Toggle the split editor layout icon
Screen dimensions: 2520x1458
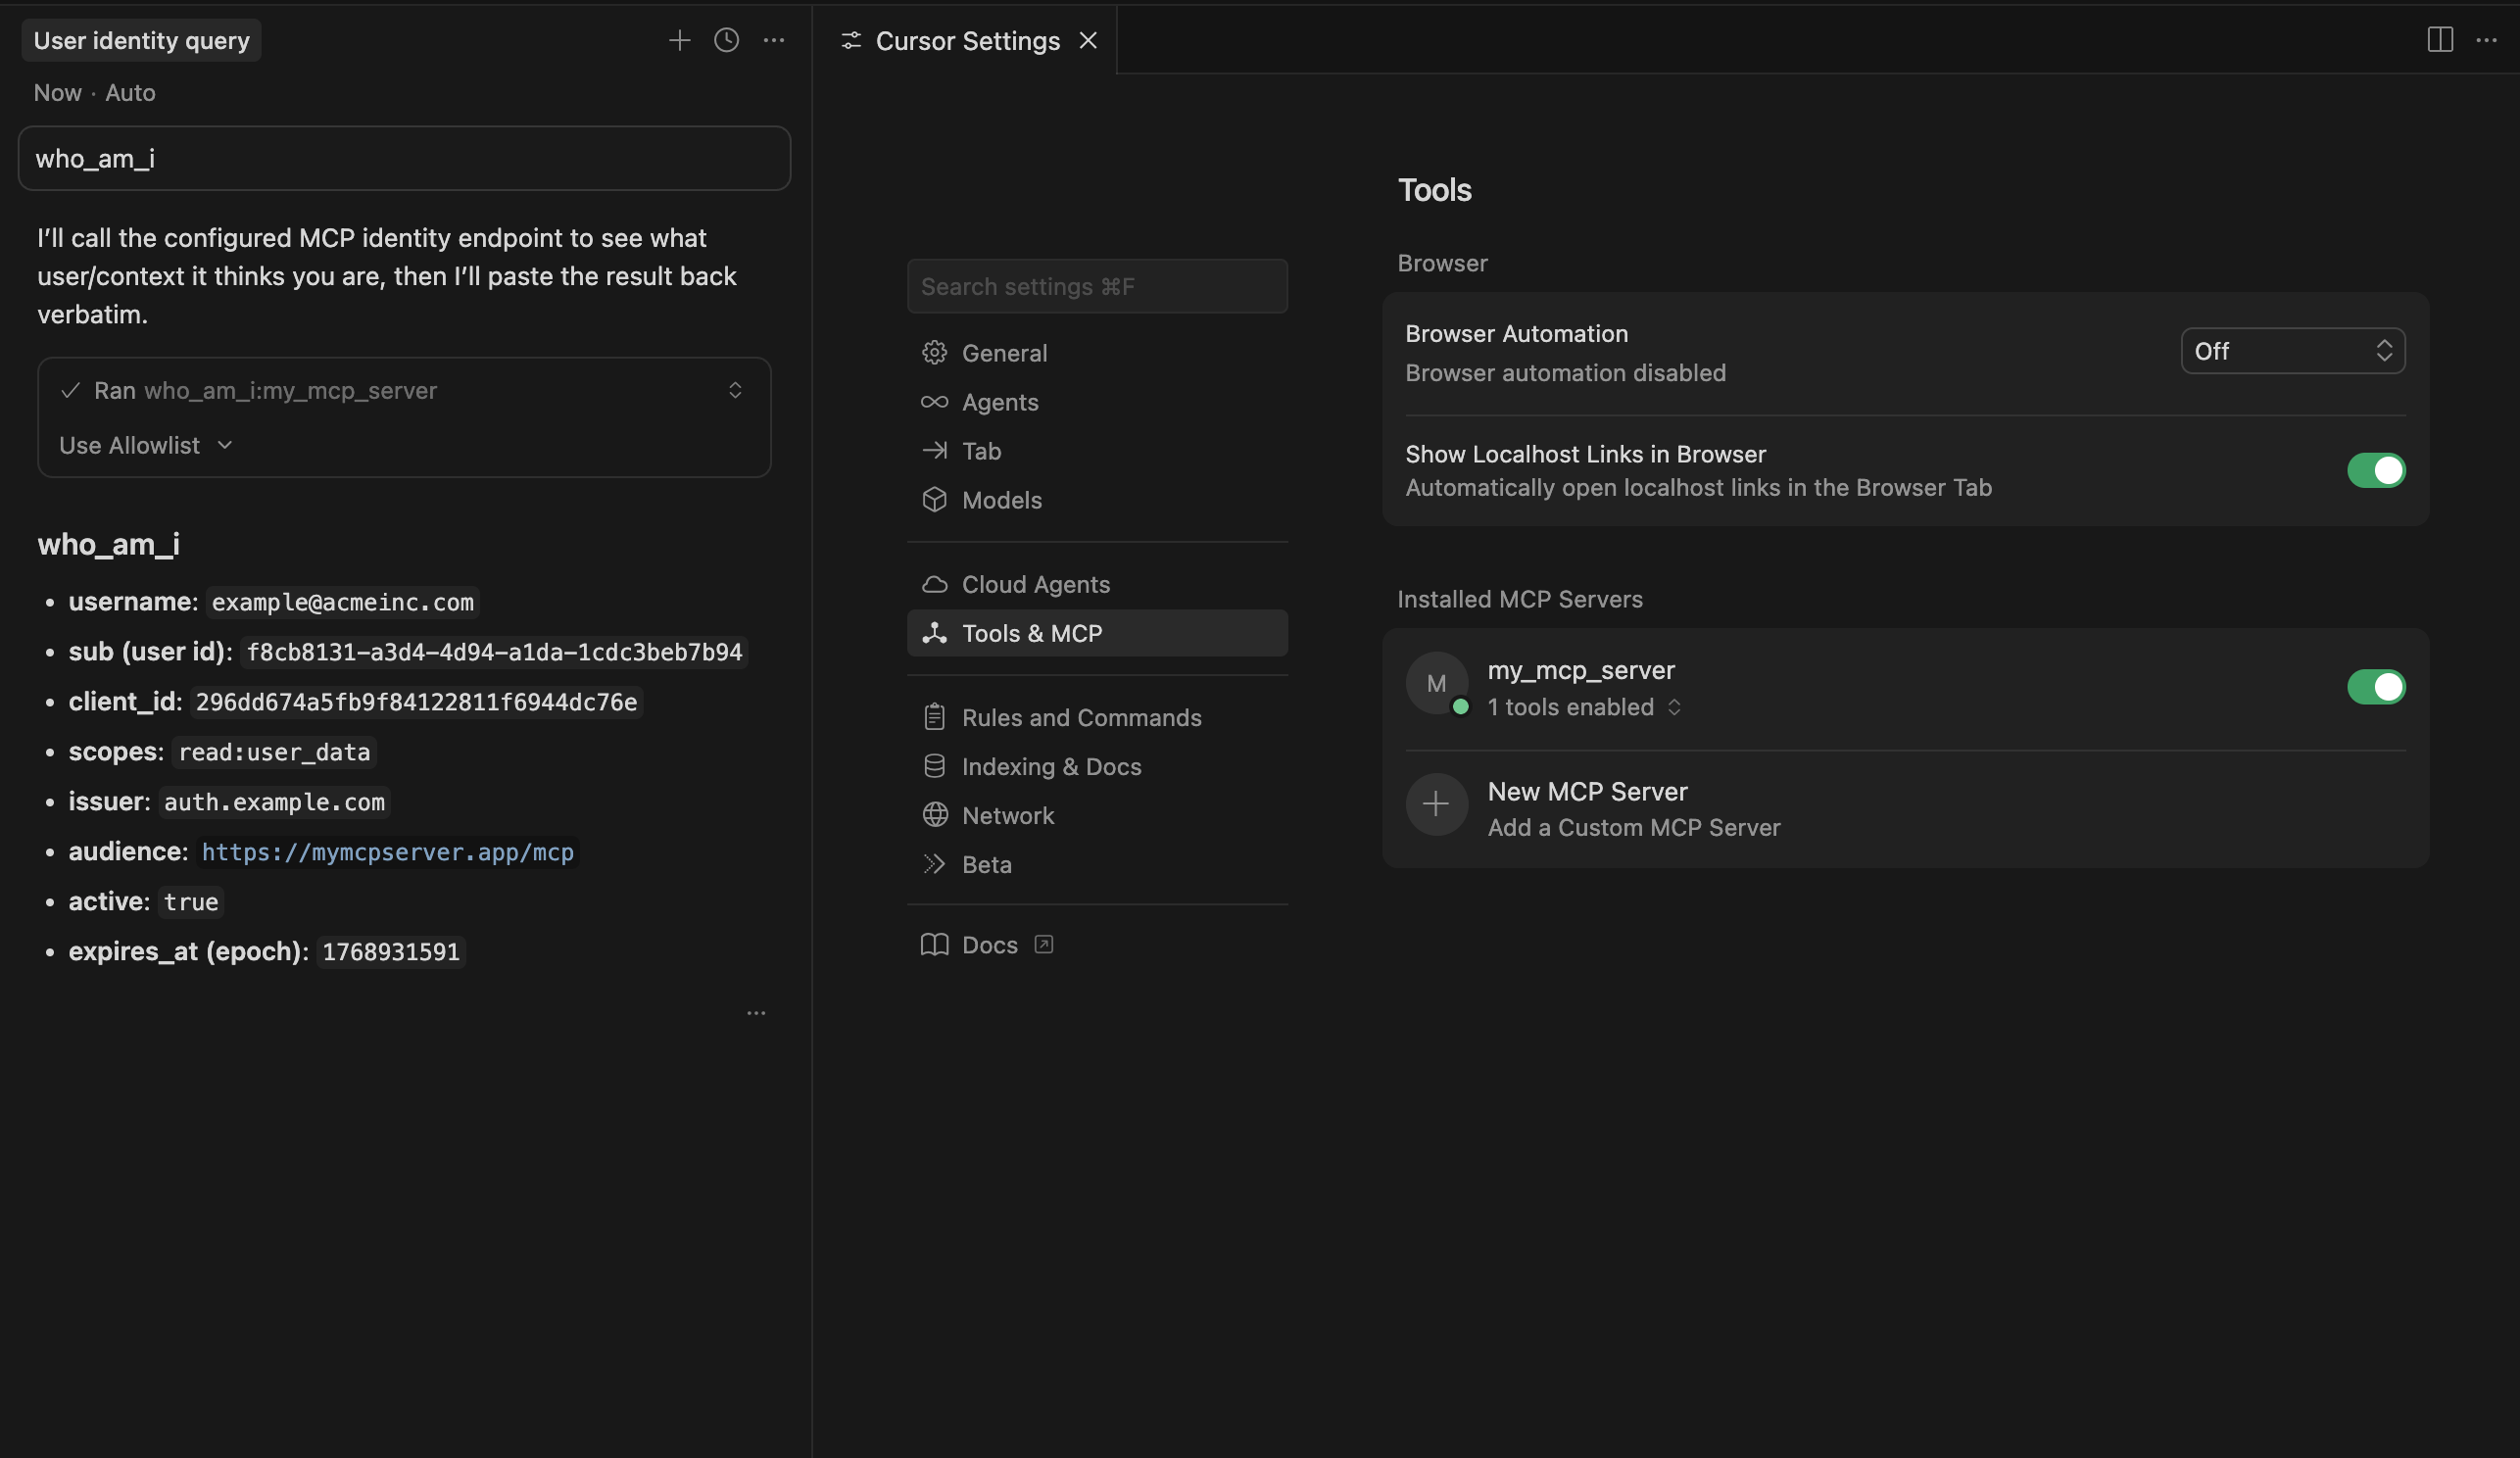click(x=2439, y=40)
